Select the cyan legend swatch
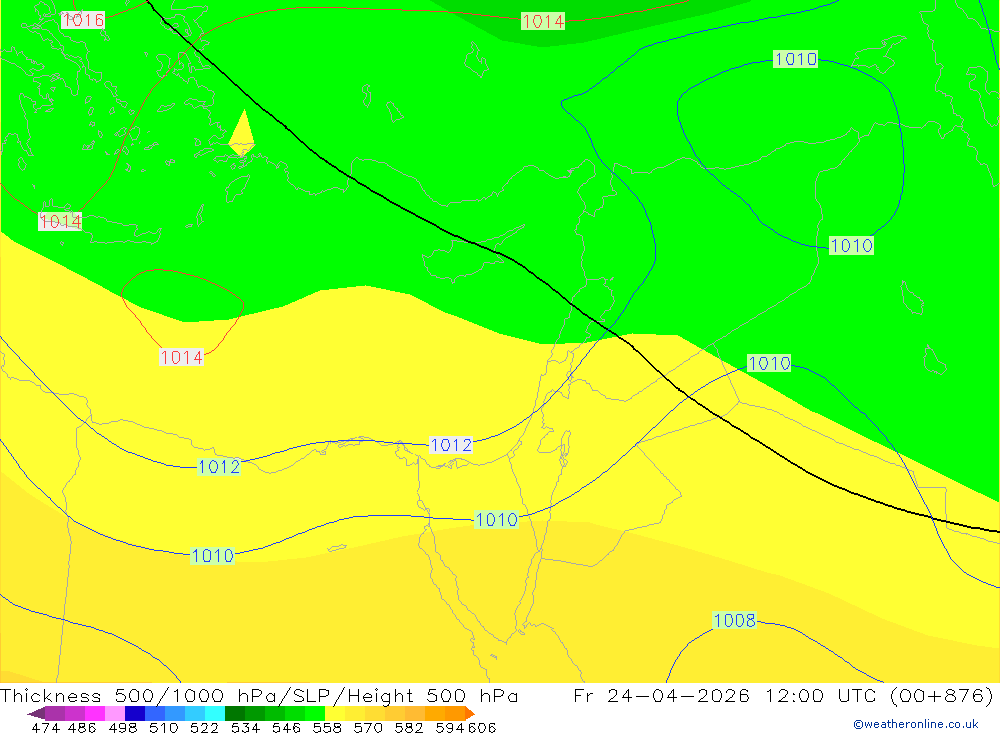 215,713
